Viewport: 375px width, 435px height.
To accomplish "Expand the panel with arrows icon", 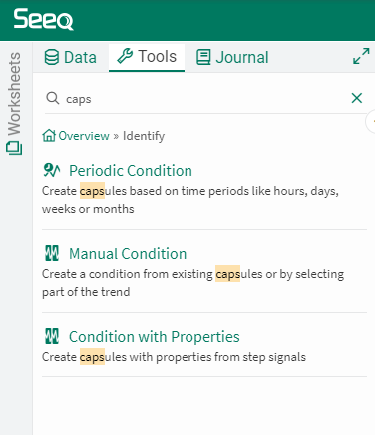I will click(x=361, y=56).
